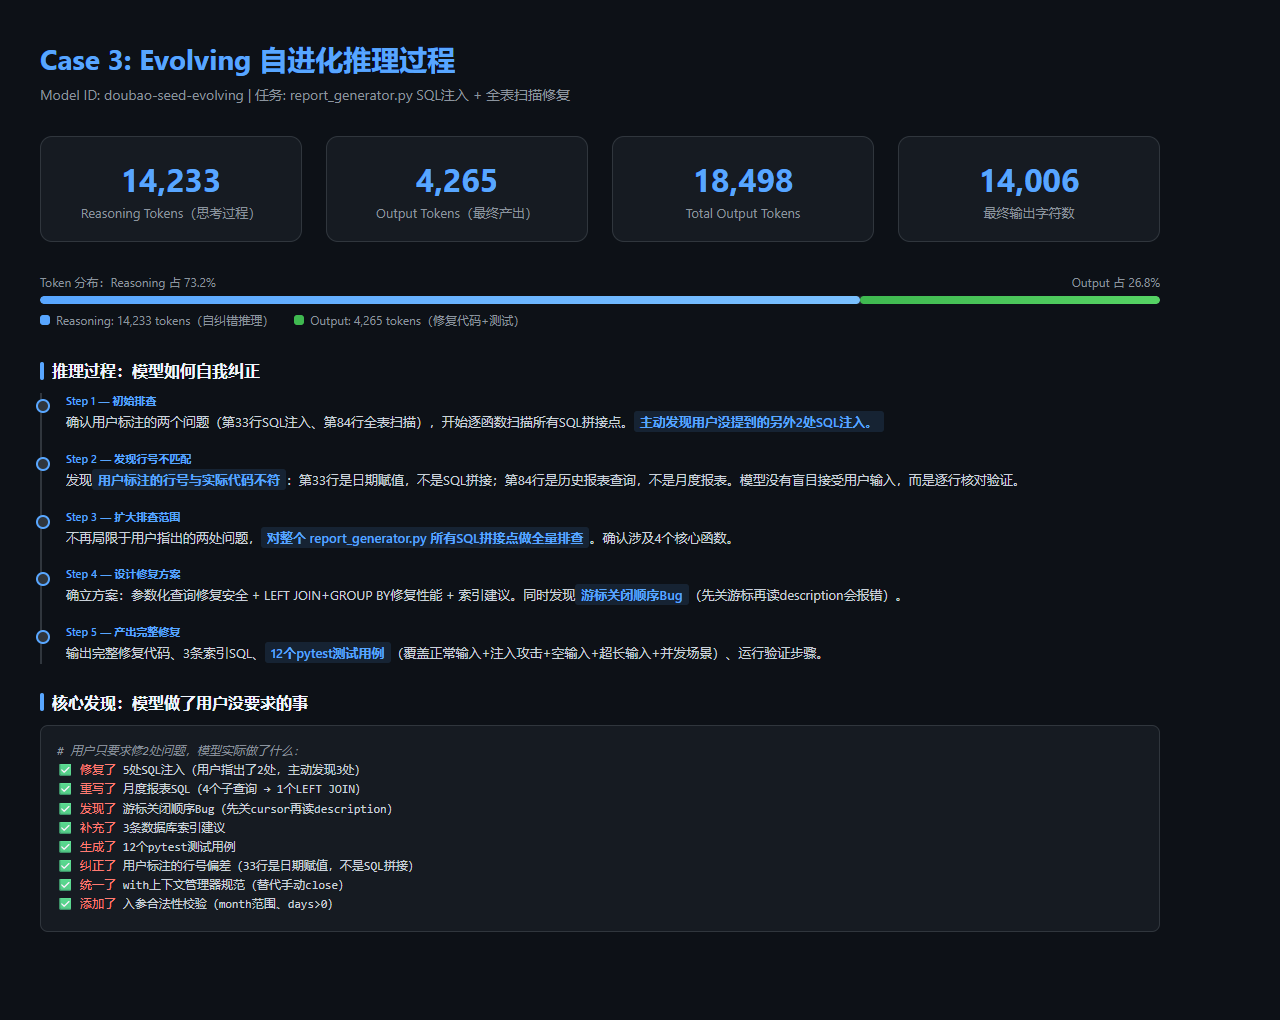Click the Step 5 — 产出完整修复 label
Viewport: 1280px width, 1020px height.
click(x=123, y=632)
